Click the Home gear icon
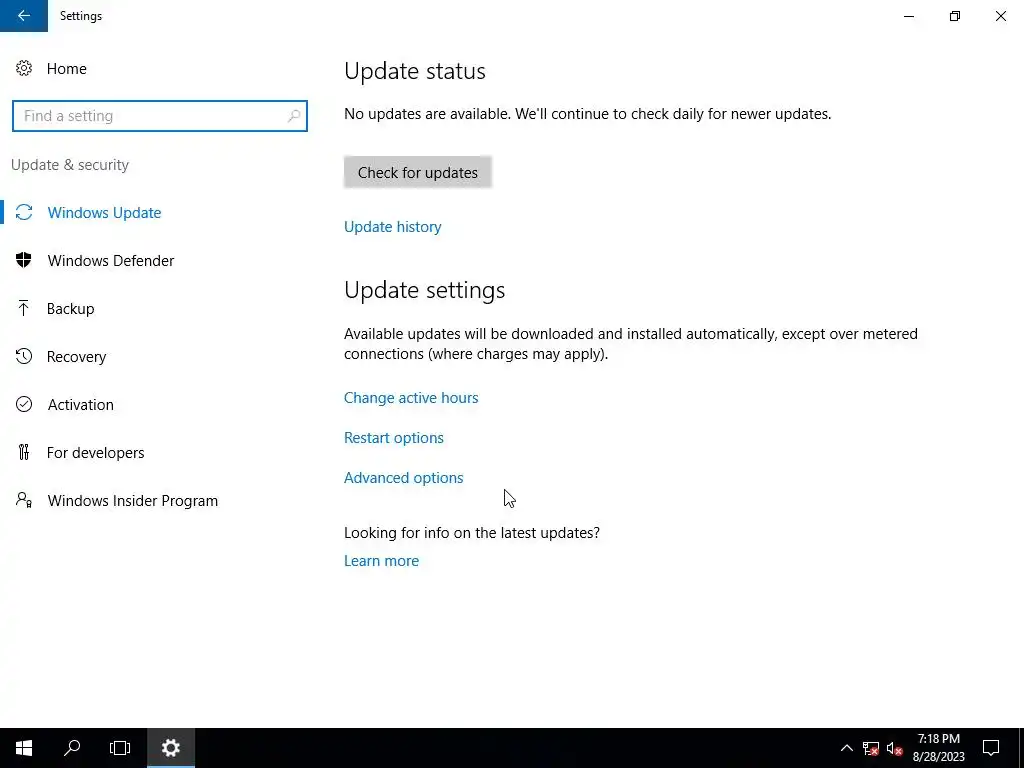Viewport: 1024px width, 768px height. [x=24, y=69]
